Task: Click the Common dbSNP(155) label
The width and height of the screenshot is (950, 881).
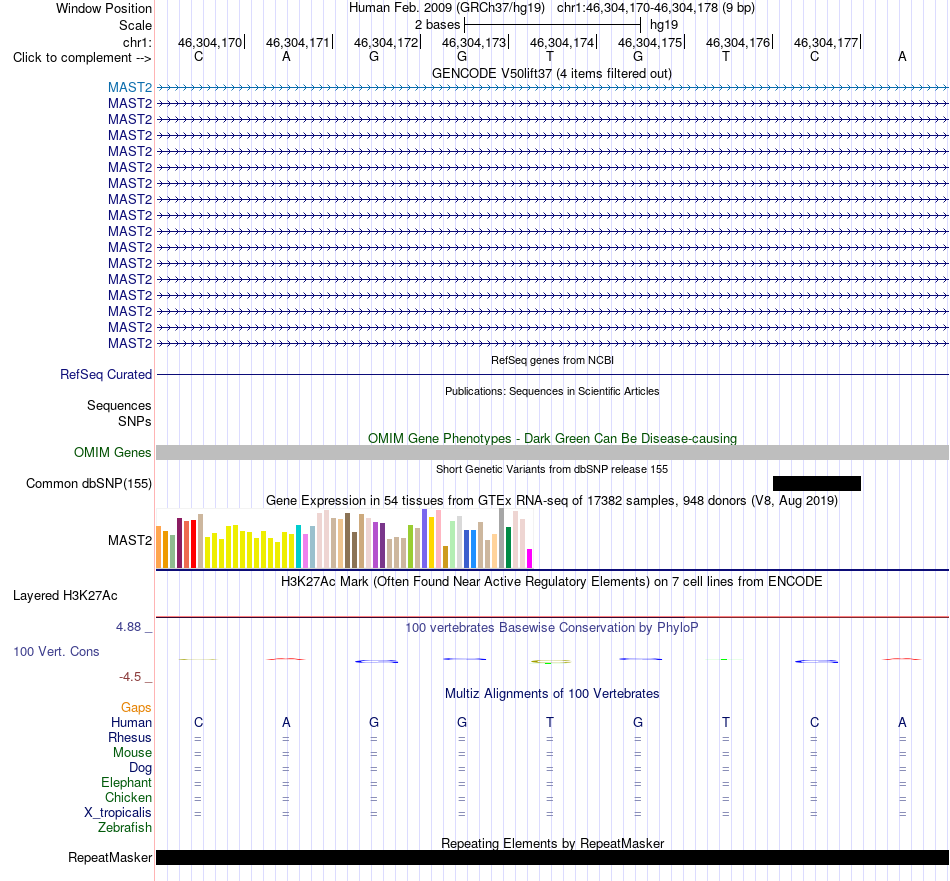Action: [88, 484]
